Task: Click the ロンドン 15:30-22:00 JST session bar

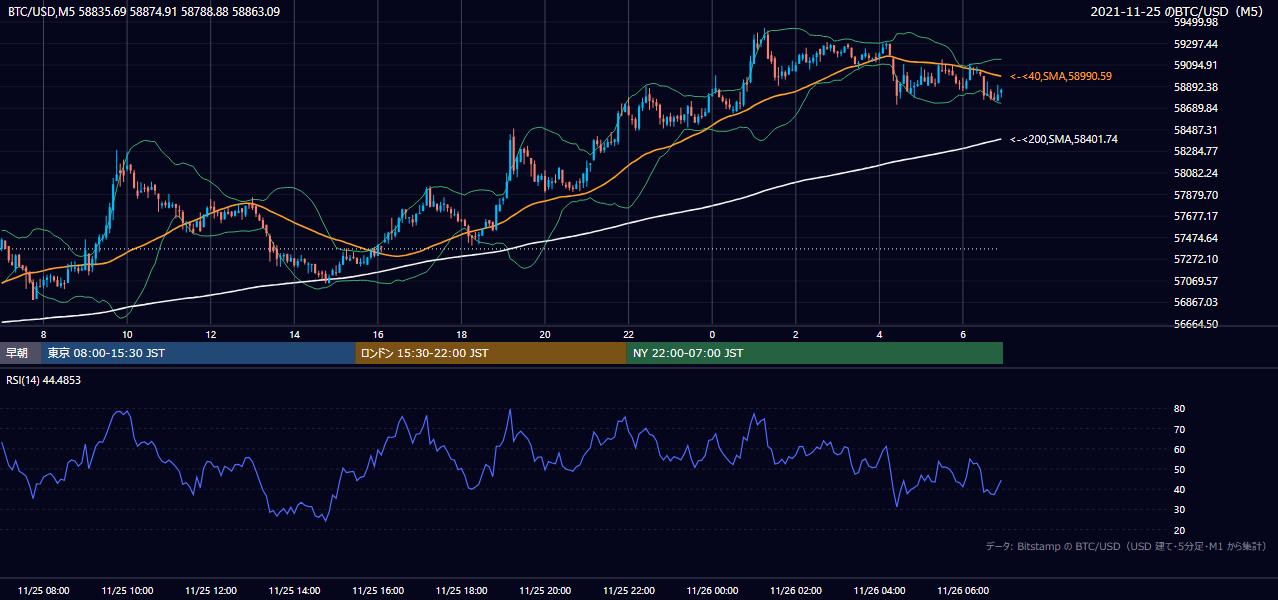Action: (x=491, y=353)
